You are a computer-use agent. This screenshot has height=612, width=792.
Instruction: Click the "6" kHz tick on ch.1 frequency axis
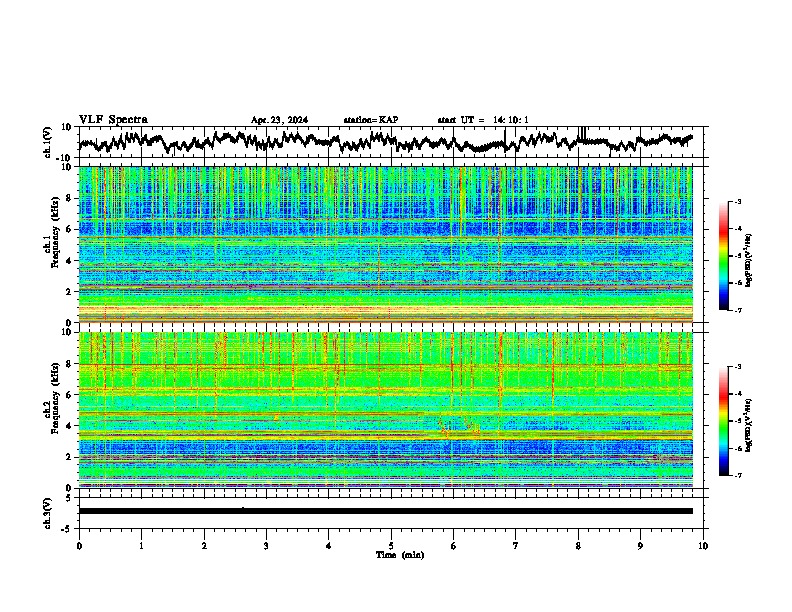69,229
